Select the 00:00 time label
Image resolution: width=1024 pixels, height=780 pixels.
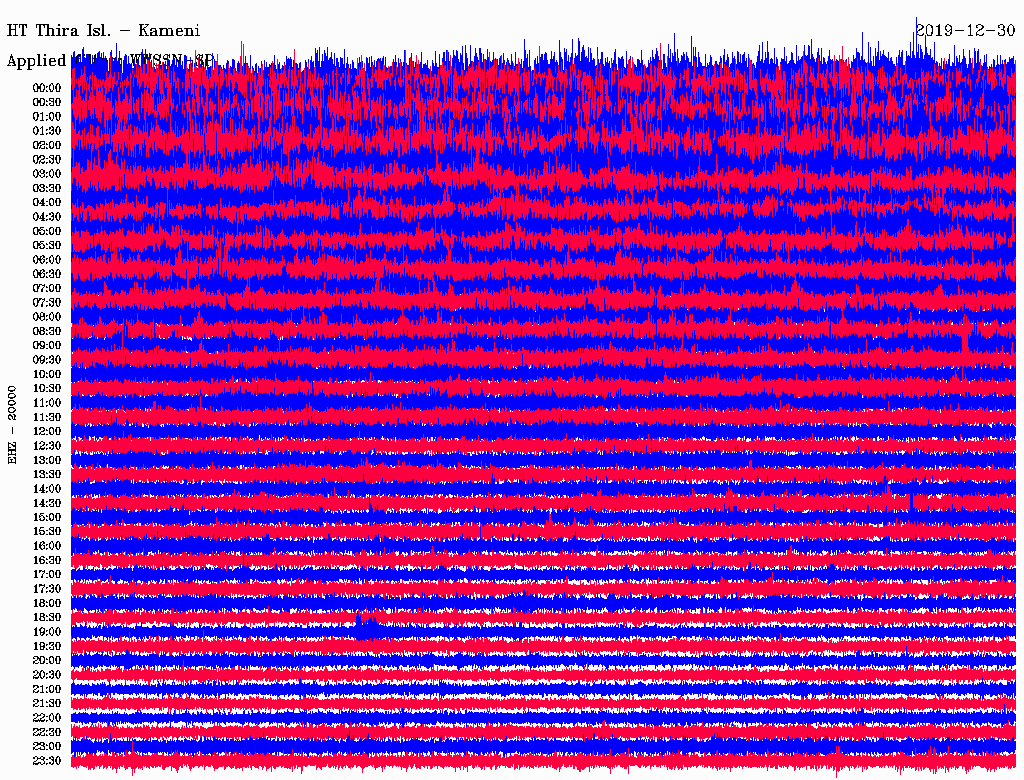tap(46, 88)
